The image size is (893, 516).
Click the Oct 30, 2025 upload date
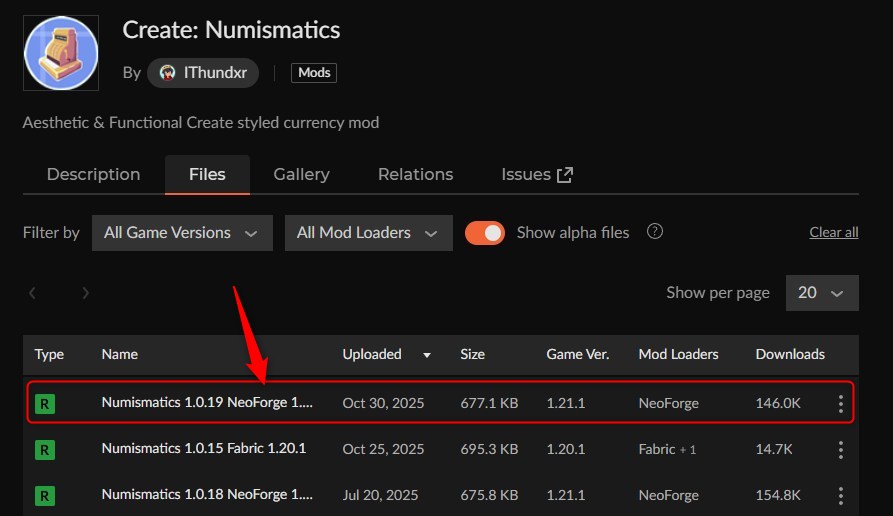[x=383, y=403]
